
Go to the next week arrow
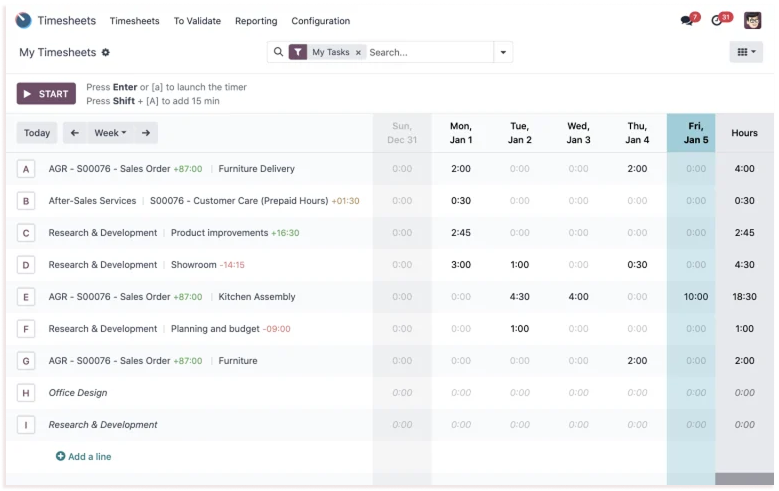coord(146,133)
